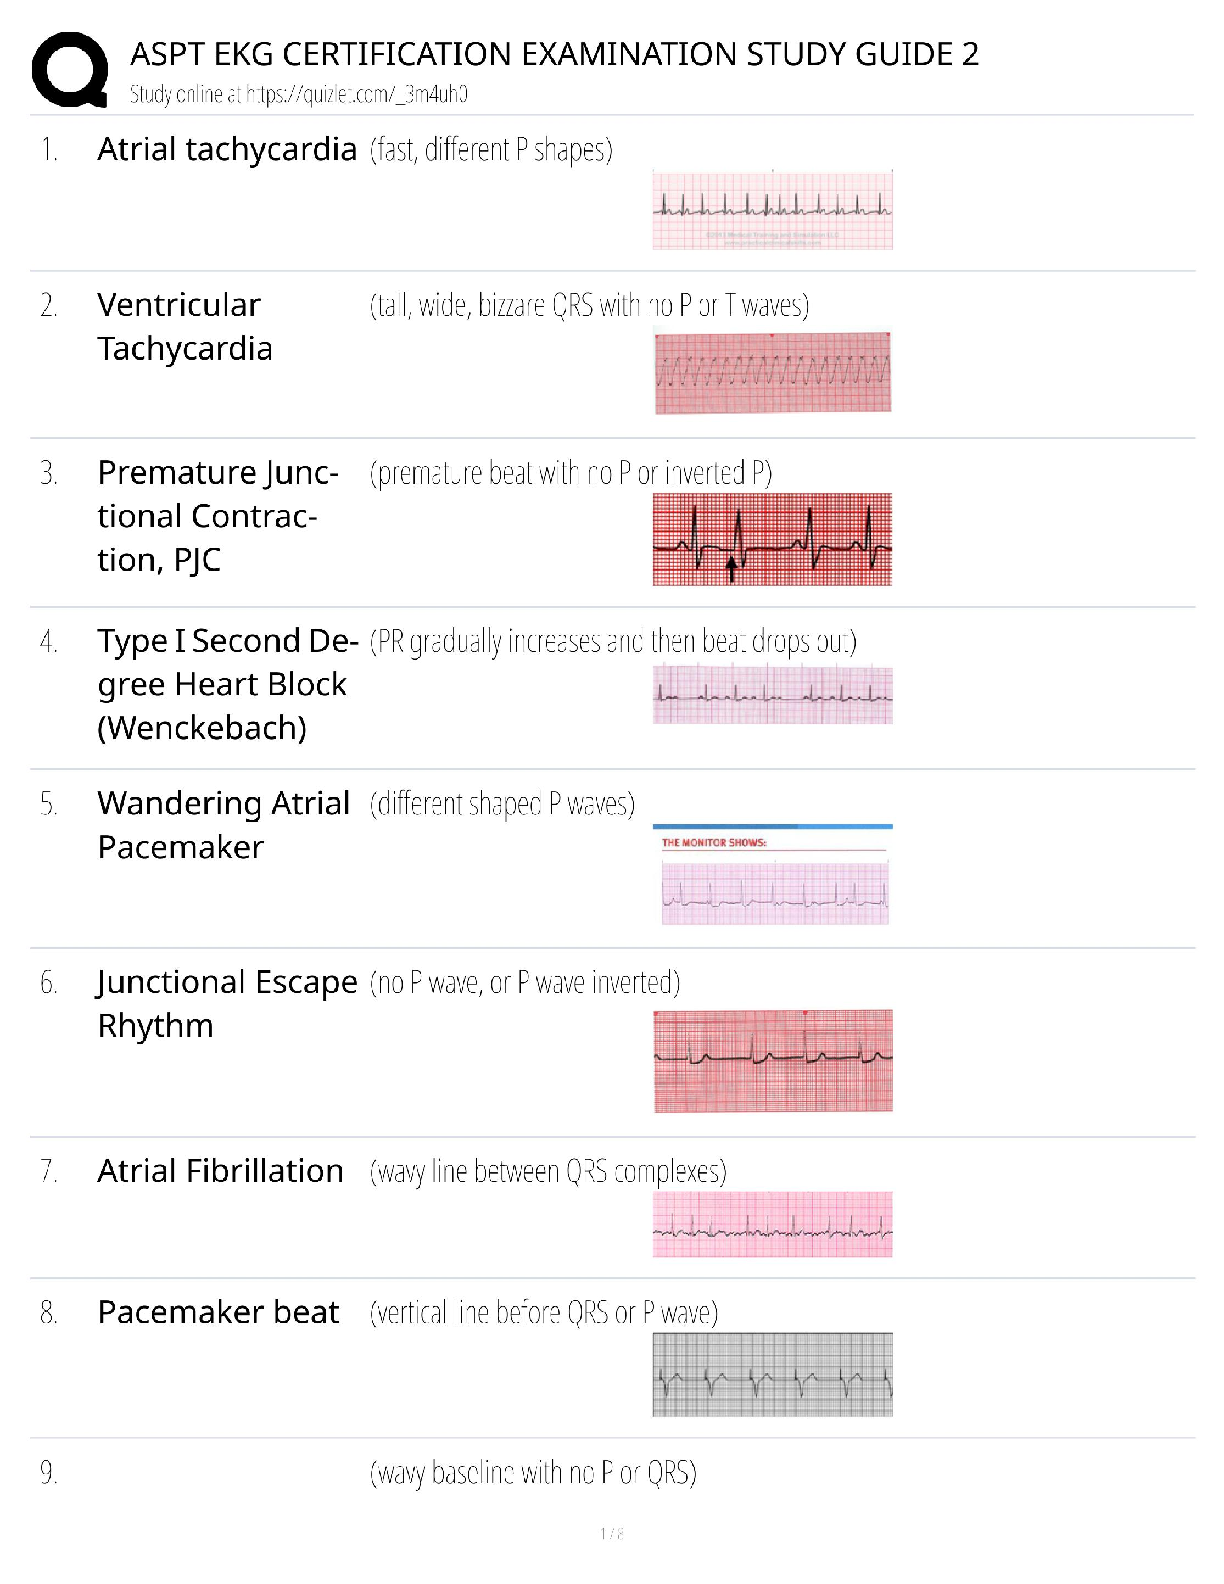Click the Atrial tachycardia EKG strip
This screenshot has width=1224, height=1584.
[x=772, y=210]
